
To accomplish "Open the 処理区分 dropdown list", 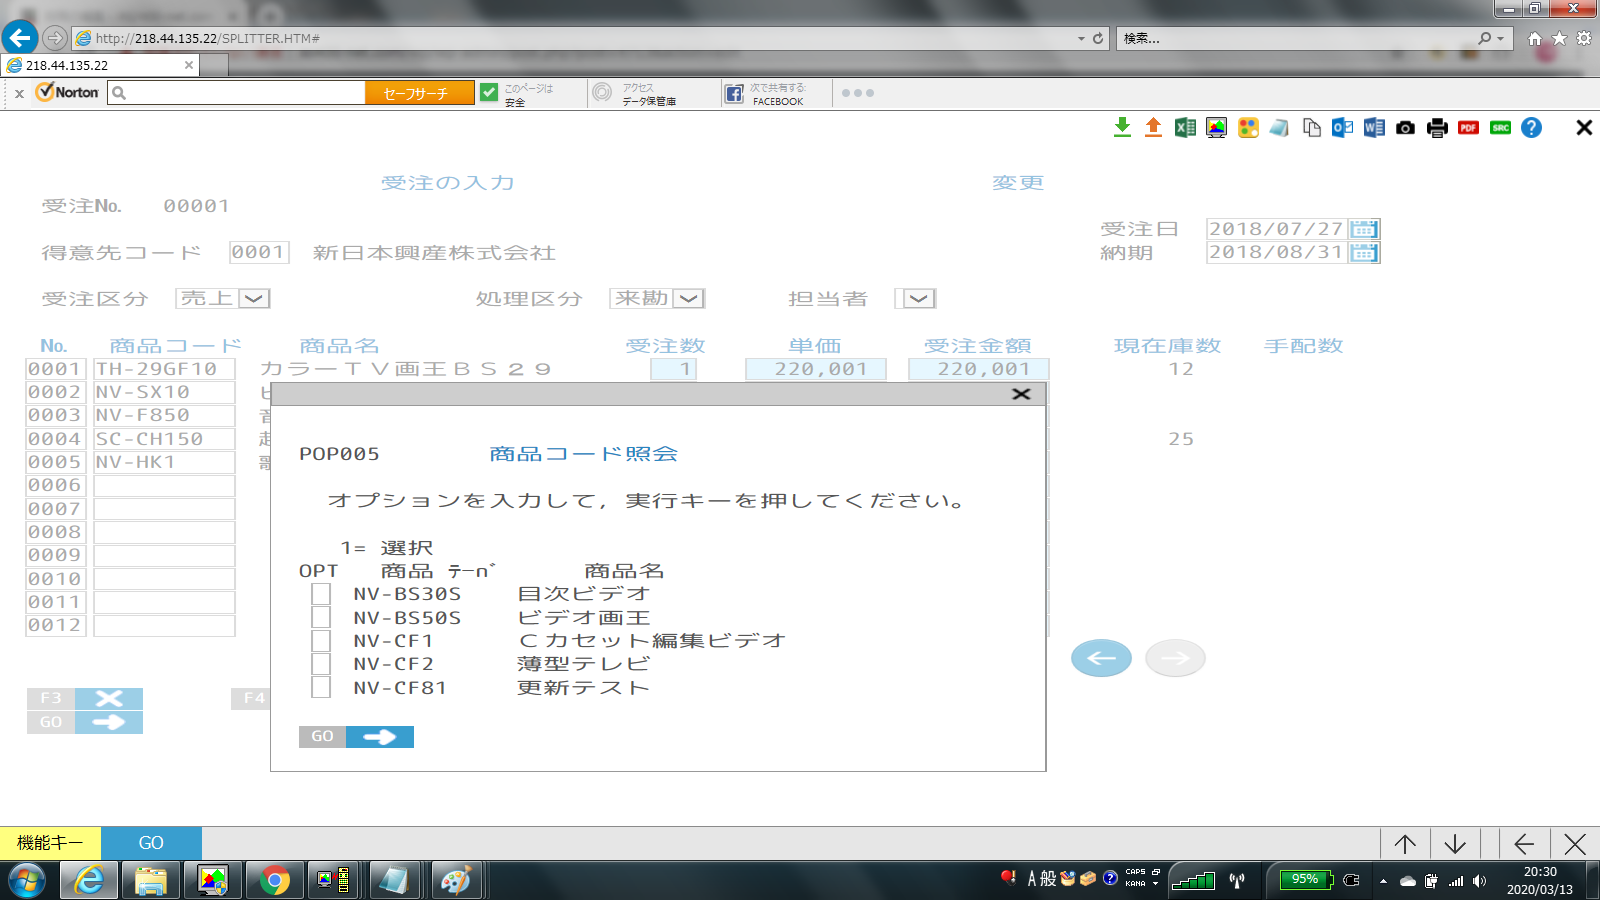I will click(x=688, y=299).
